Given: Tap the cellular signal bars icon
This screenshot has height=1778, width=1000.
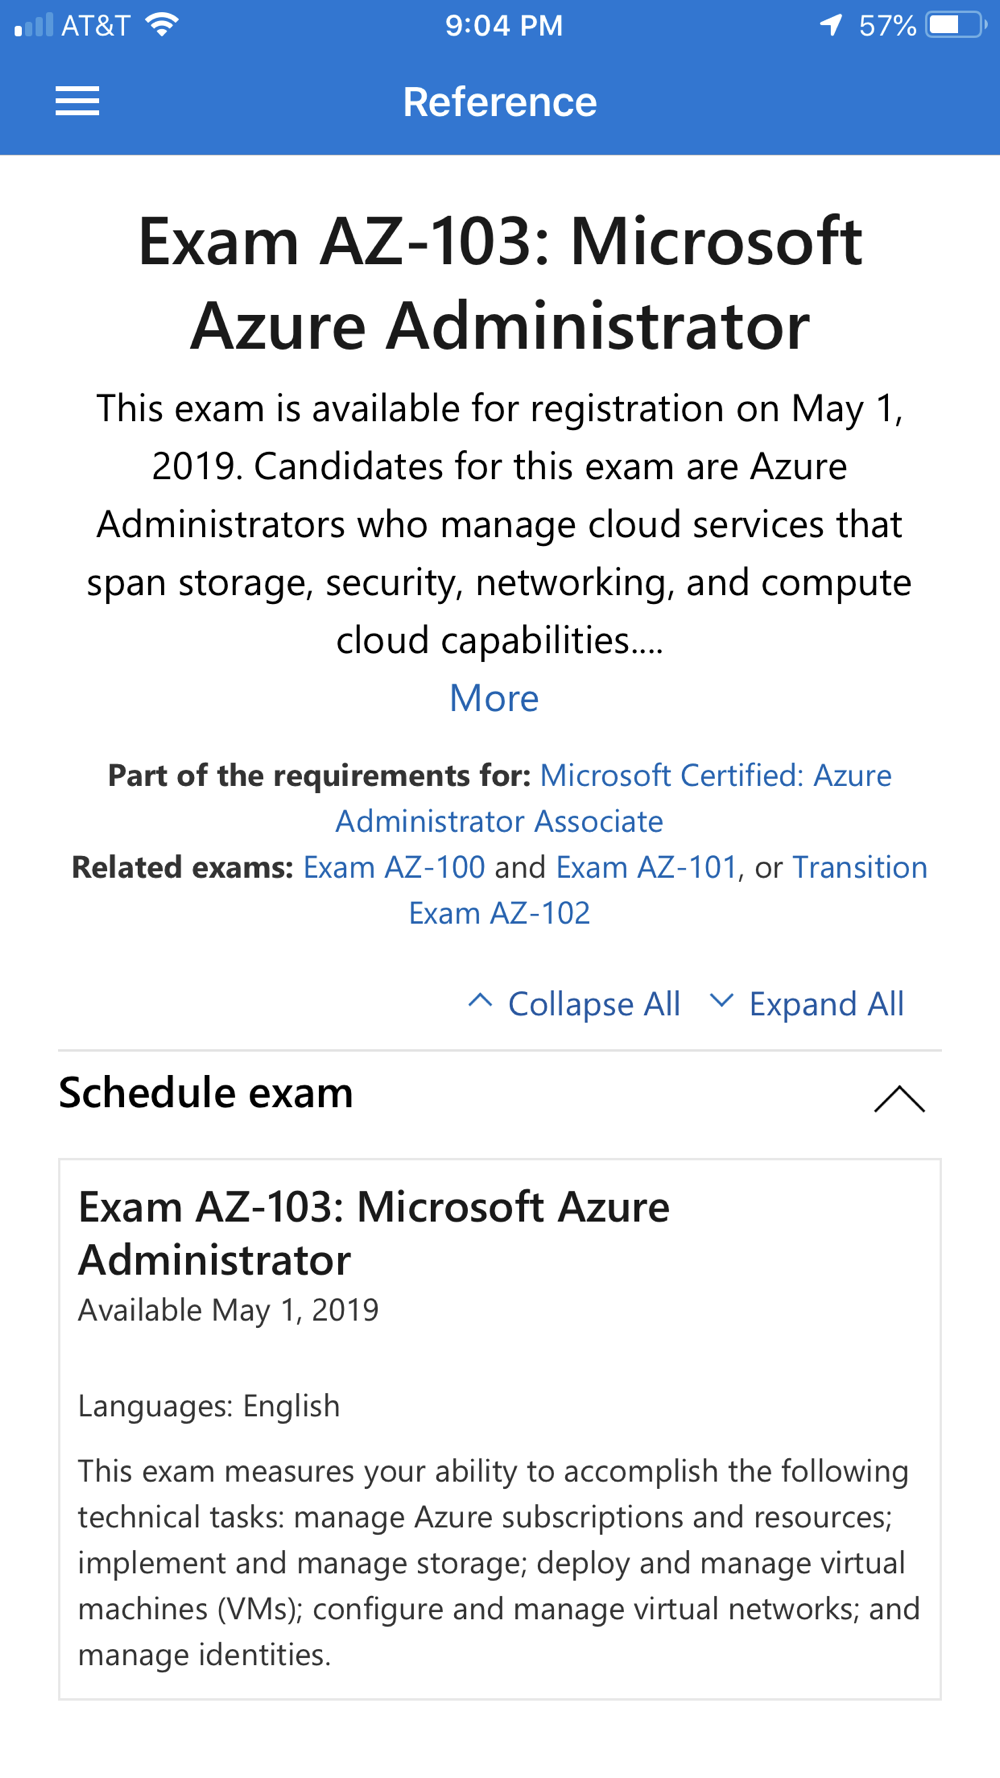Looking at the screenshot, I should coord(34,25).
